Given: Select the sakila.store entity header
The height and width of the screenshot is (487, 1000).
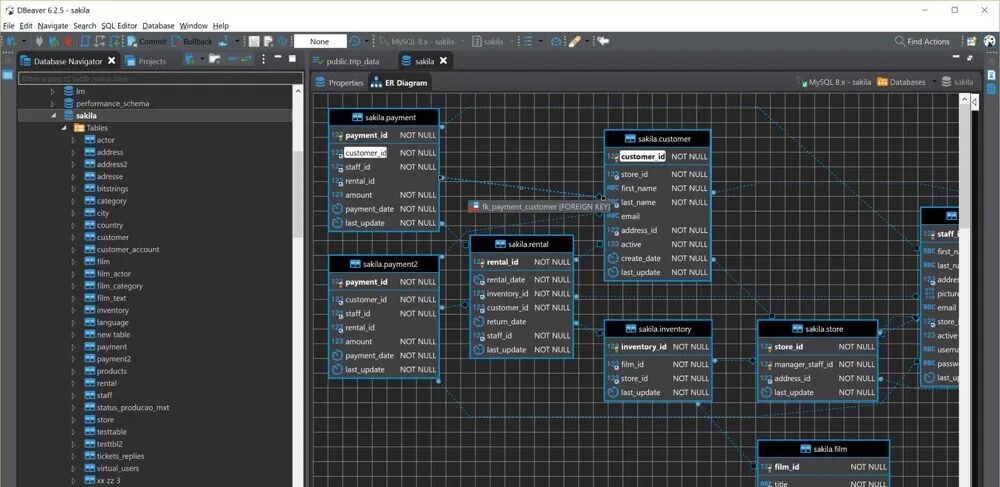Looking at the screenshot, I should pos(818,329).
